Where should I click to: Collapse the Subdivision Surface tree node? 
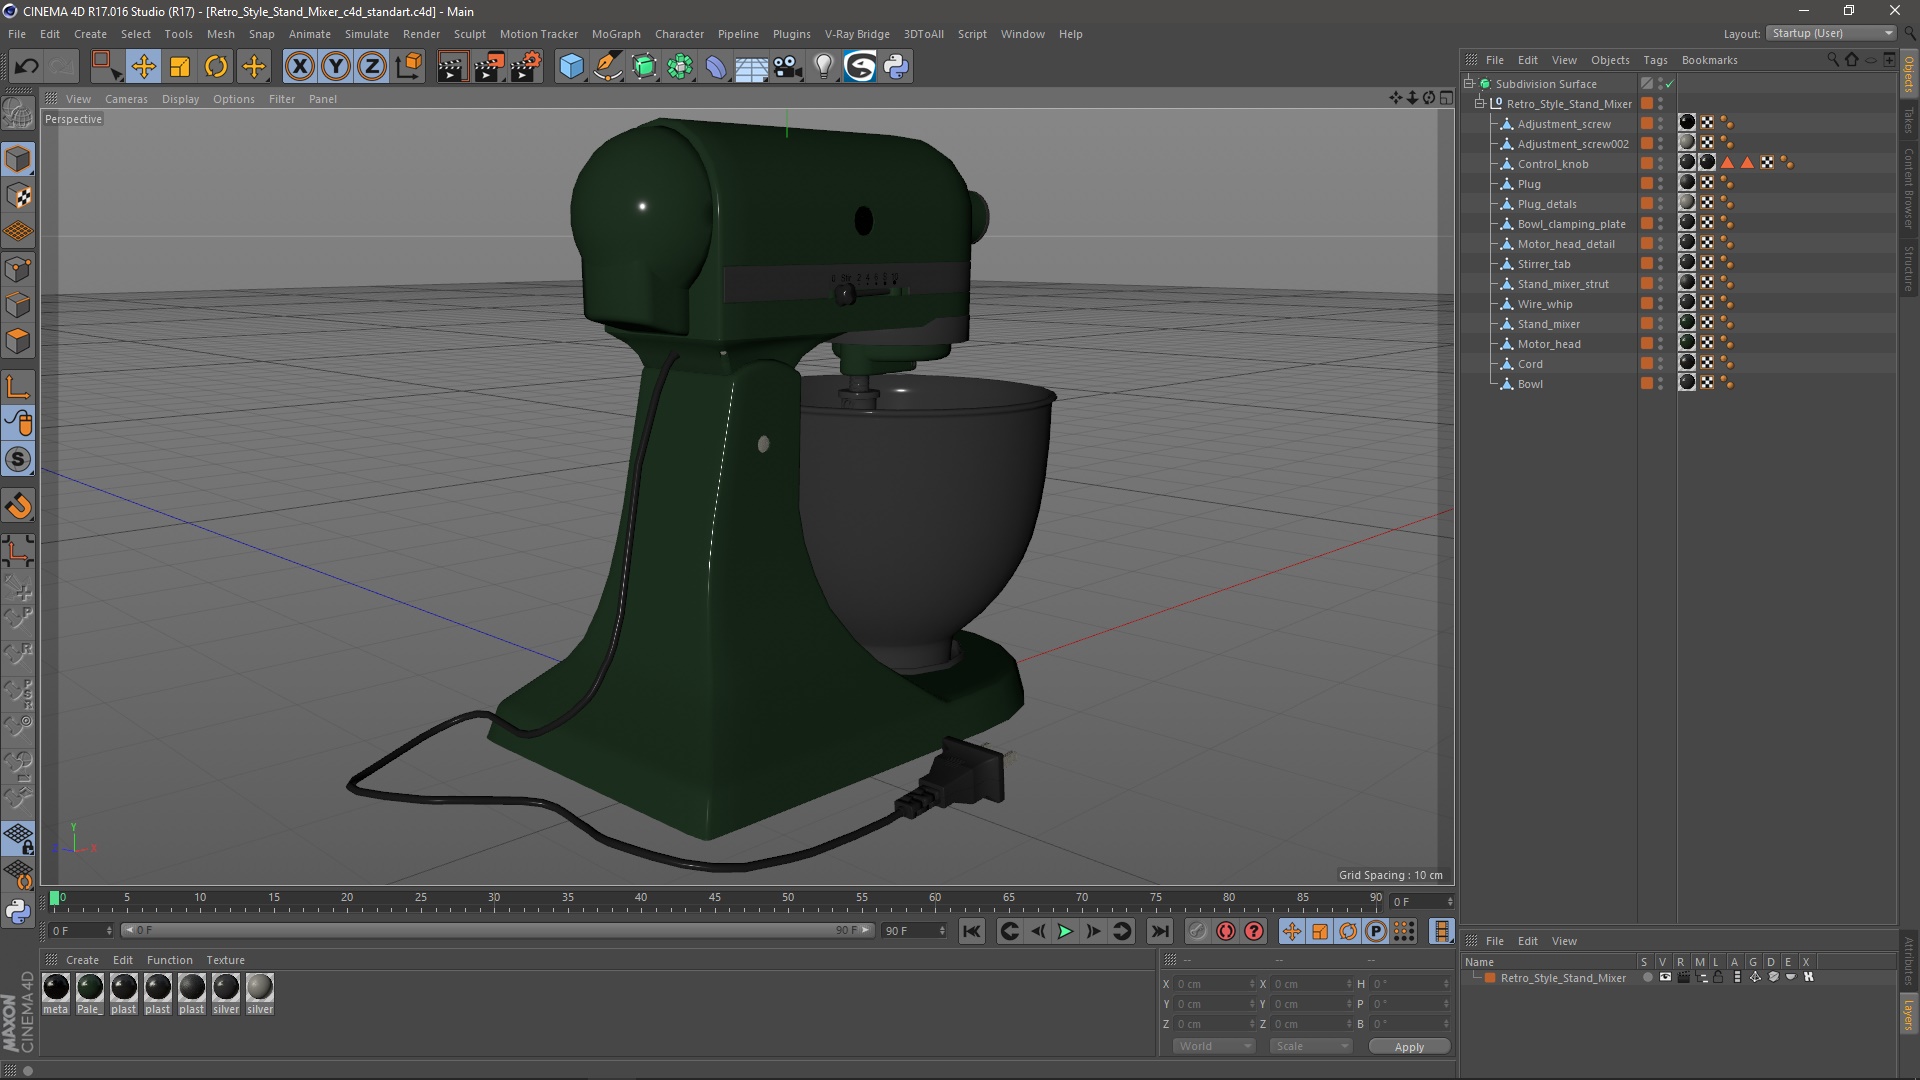(1469, 83)
